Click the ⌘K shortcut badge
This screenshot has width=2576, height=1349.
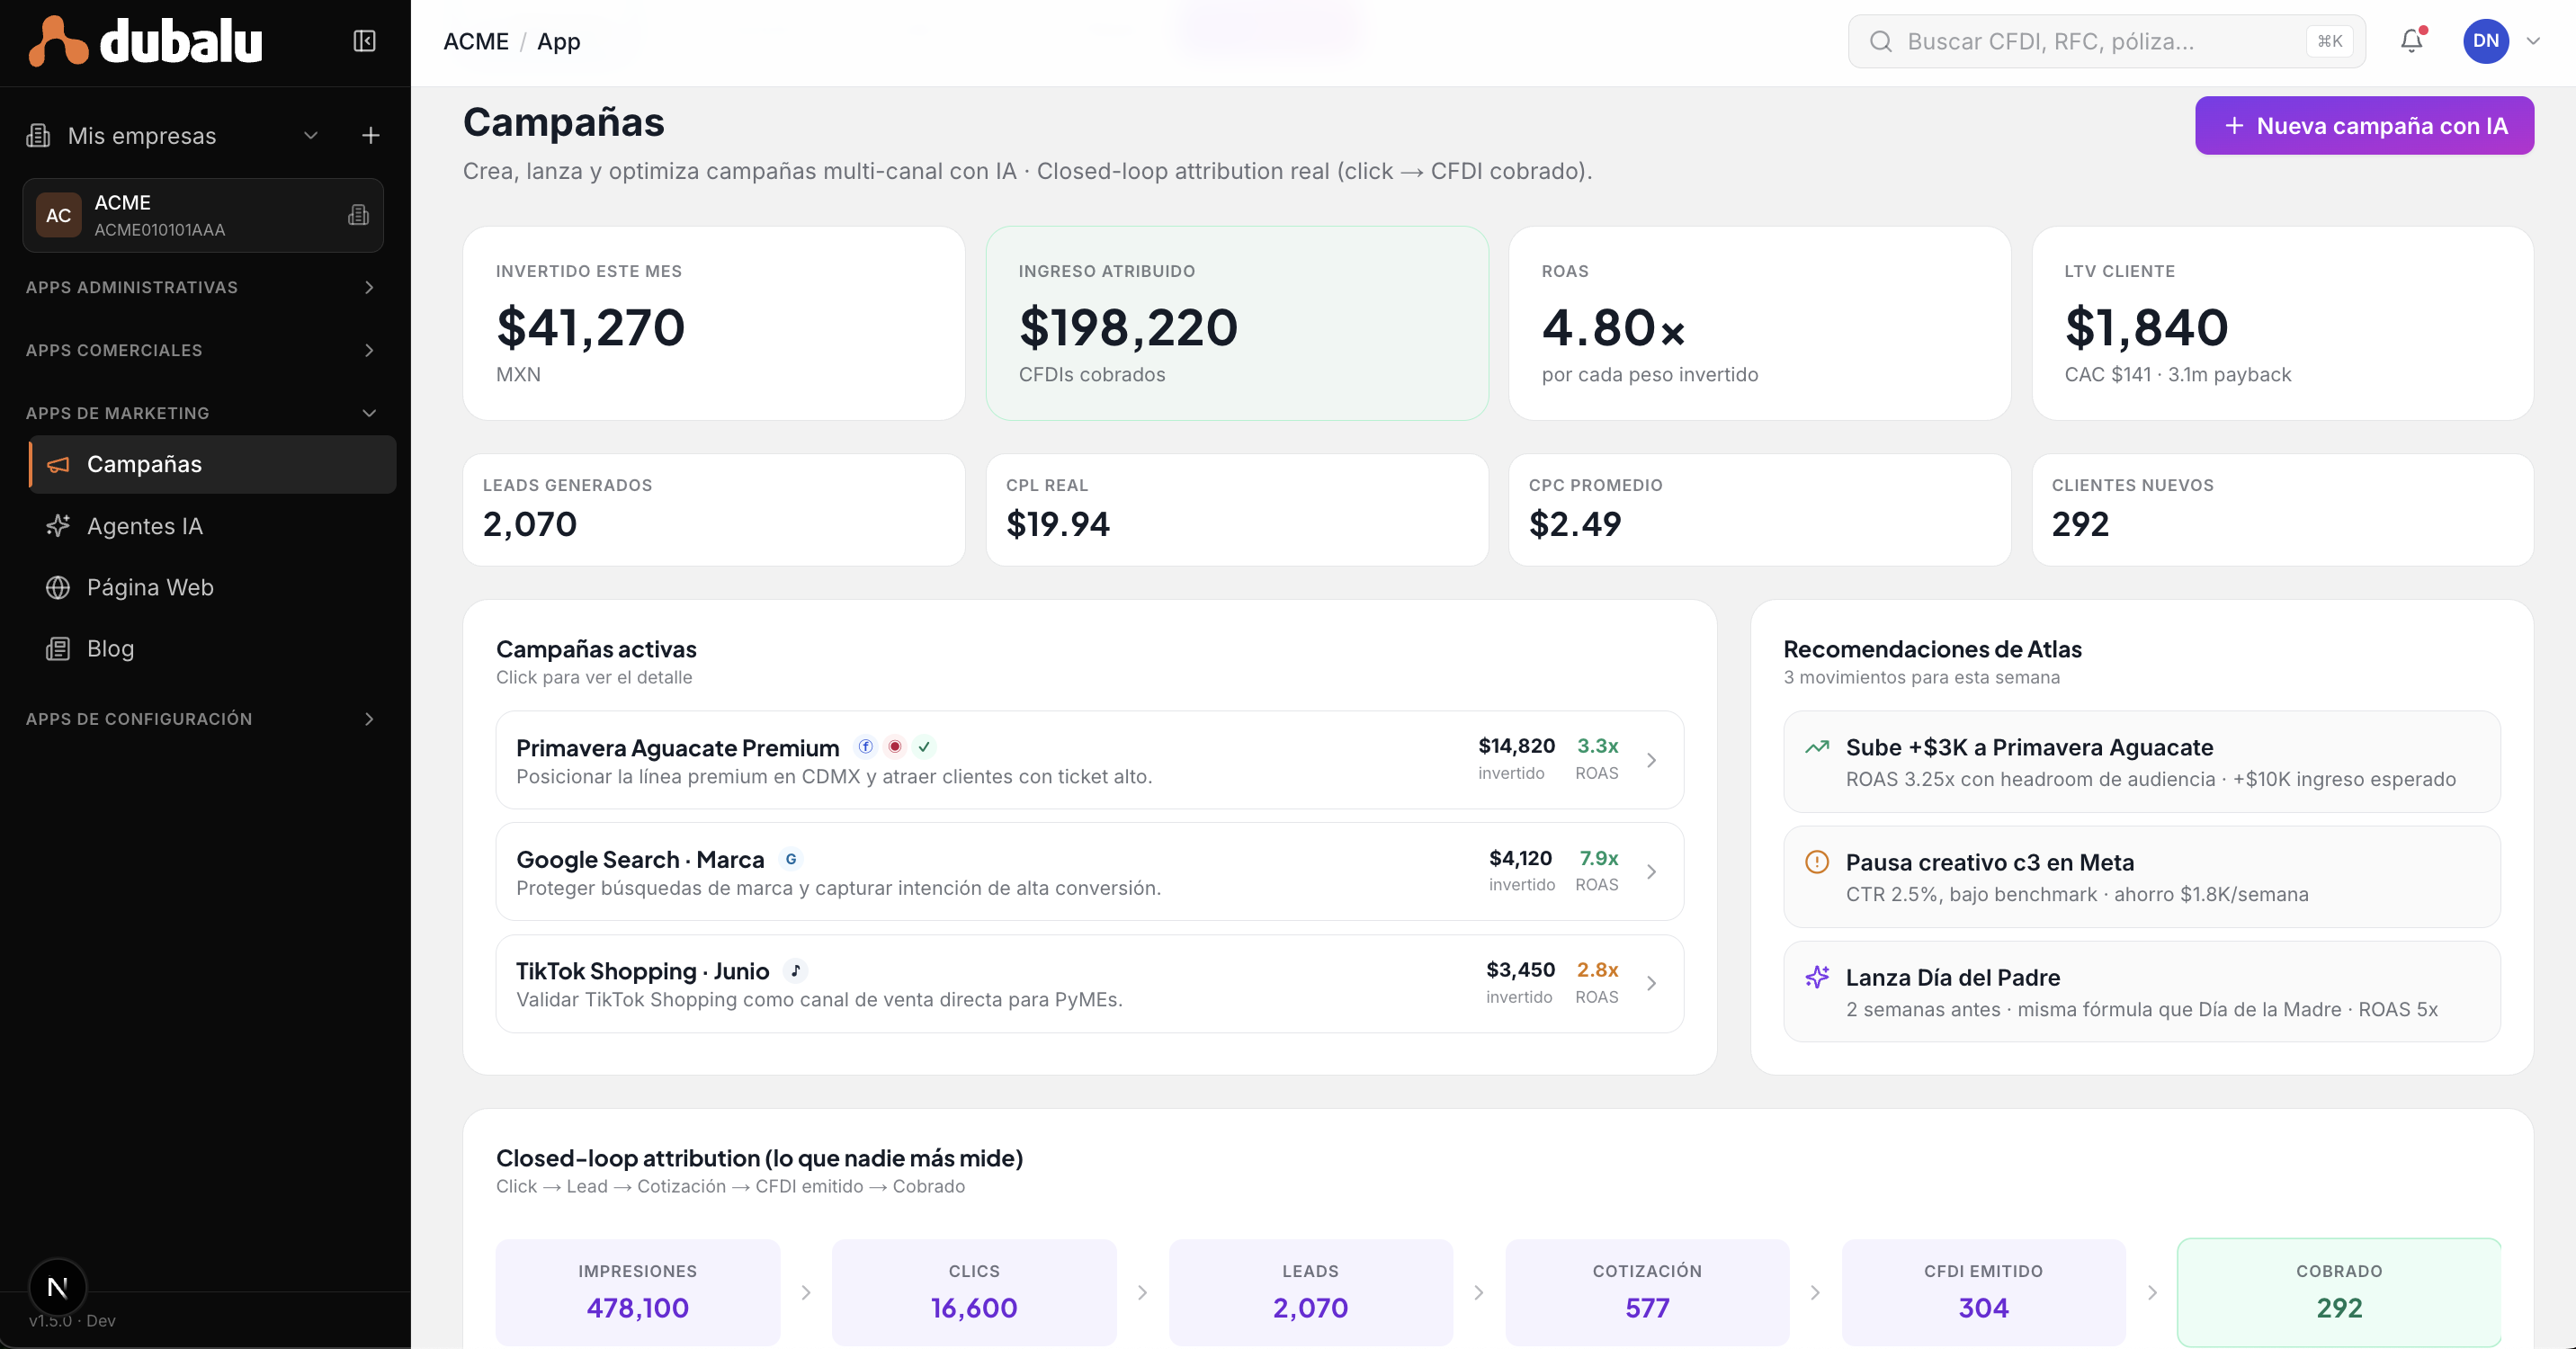click(2330, 41)
